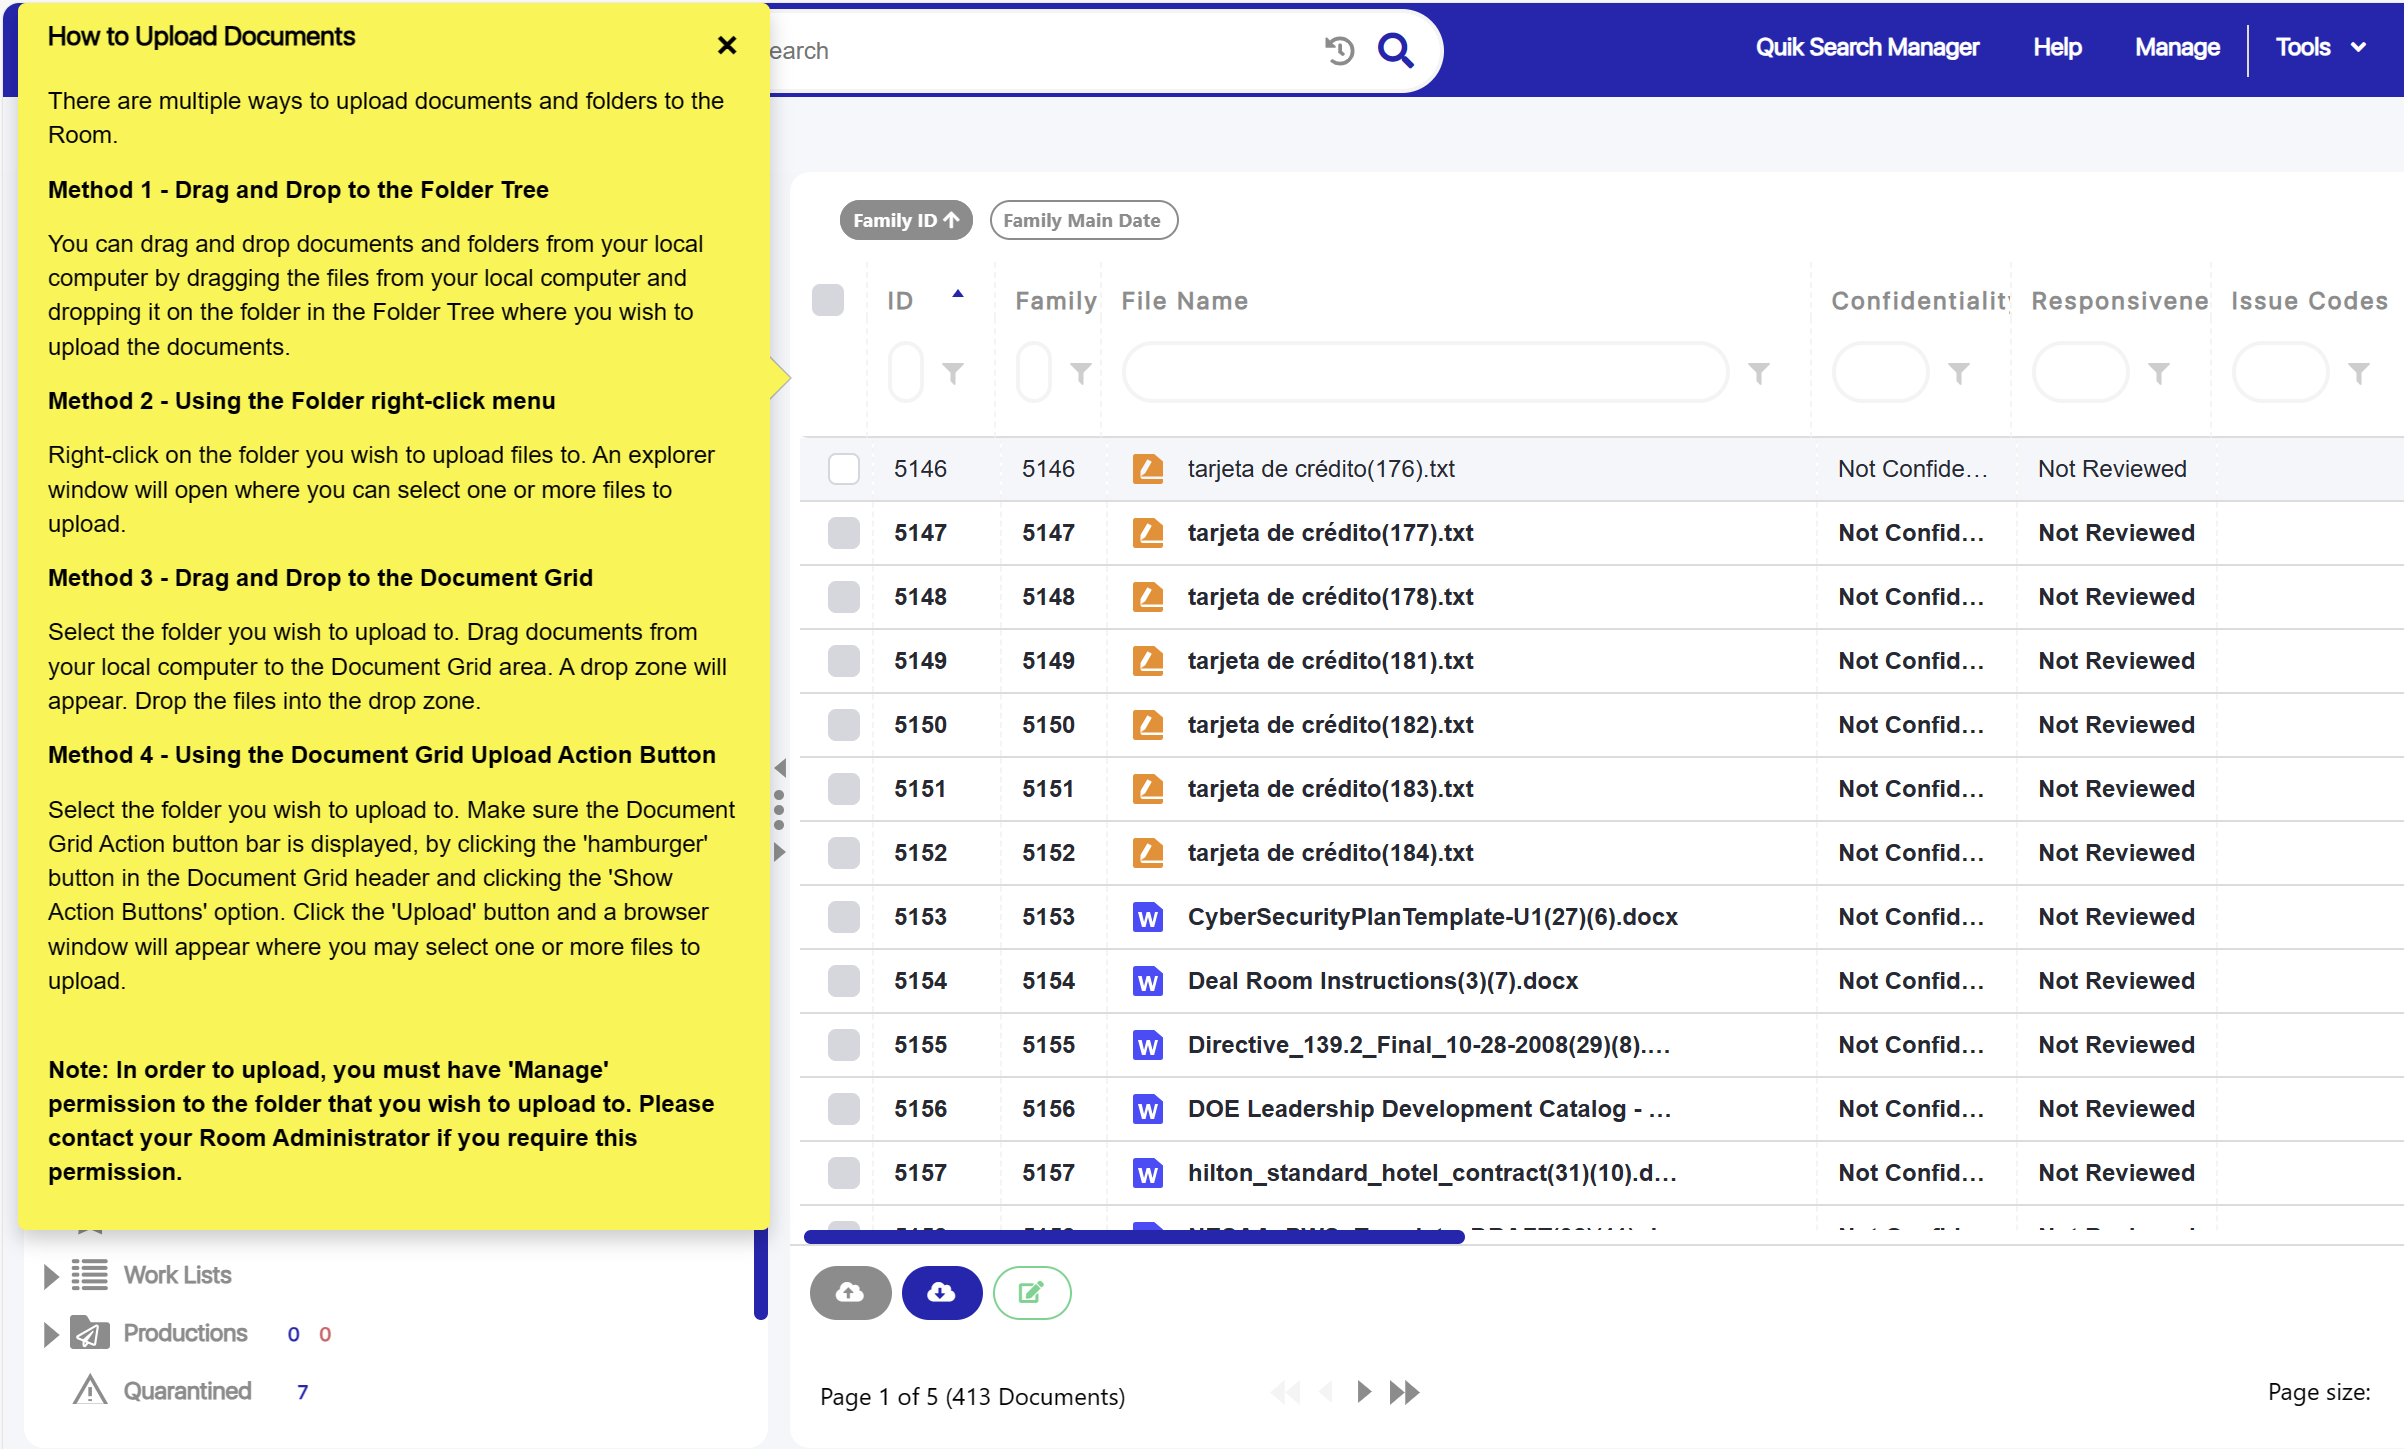Click the Productions folder icon
This screenshot has width=2404, height=1449.
click(89, 1333)
